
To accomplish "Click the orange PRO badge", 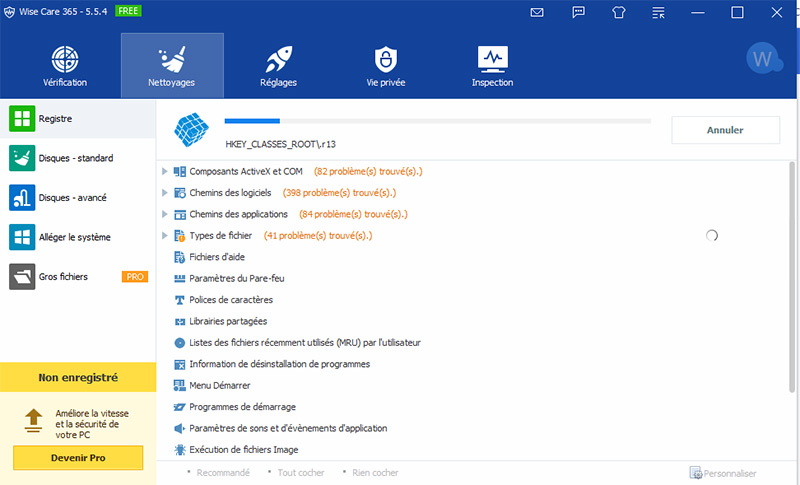I will click(135, 276).
